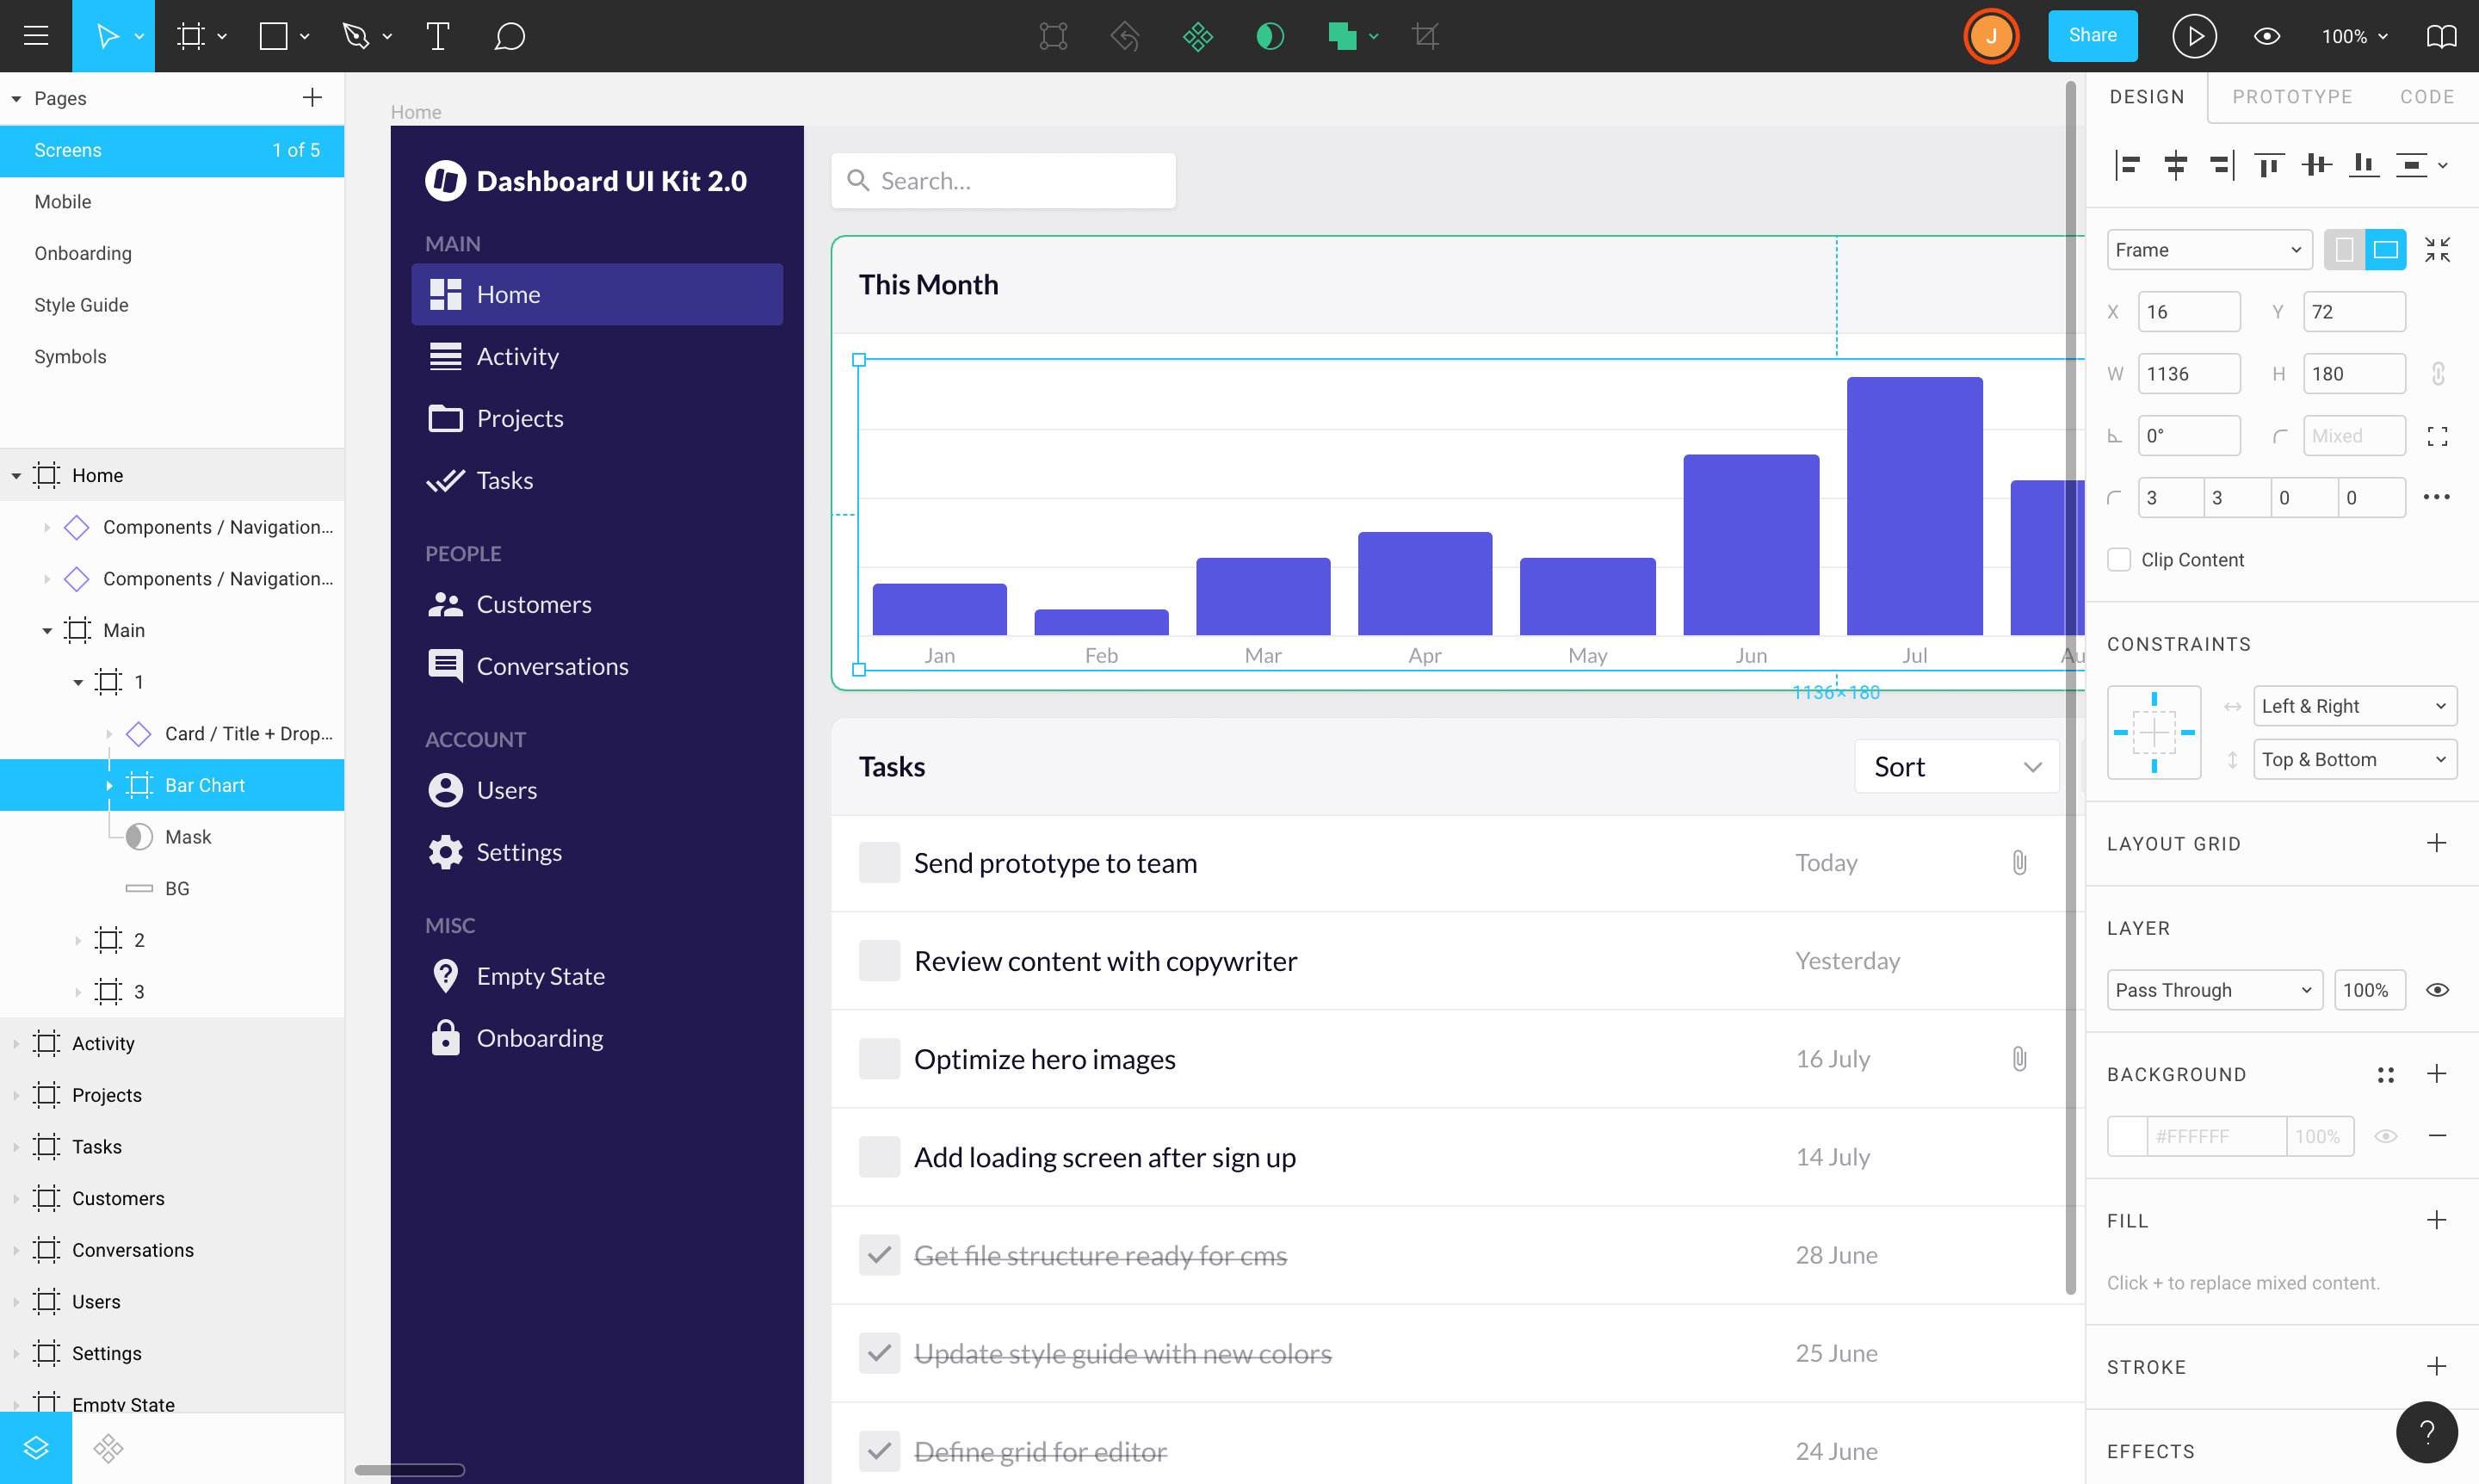Click the present/preview play button
Image resolution: width=2479 pixels, height=1484 pixels.
pyautogui.click(x=2193, y=35)
